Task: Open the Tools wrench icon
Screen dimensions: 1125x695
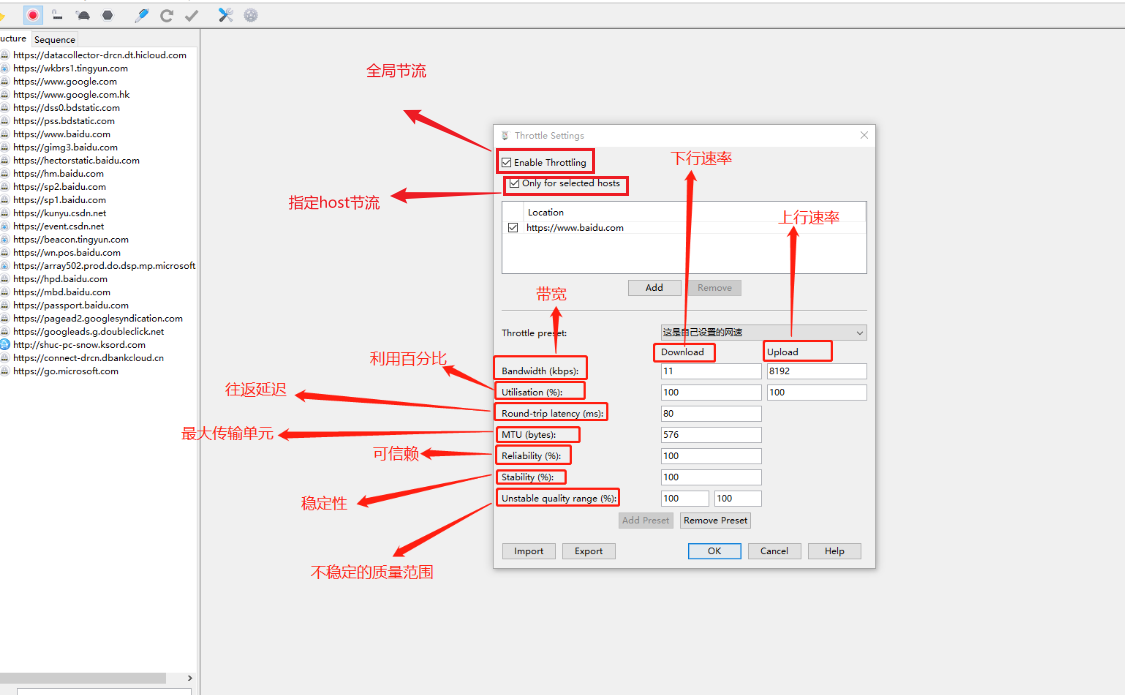Action: click(225, 15)
